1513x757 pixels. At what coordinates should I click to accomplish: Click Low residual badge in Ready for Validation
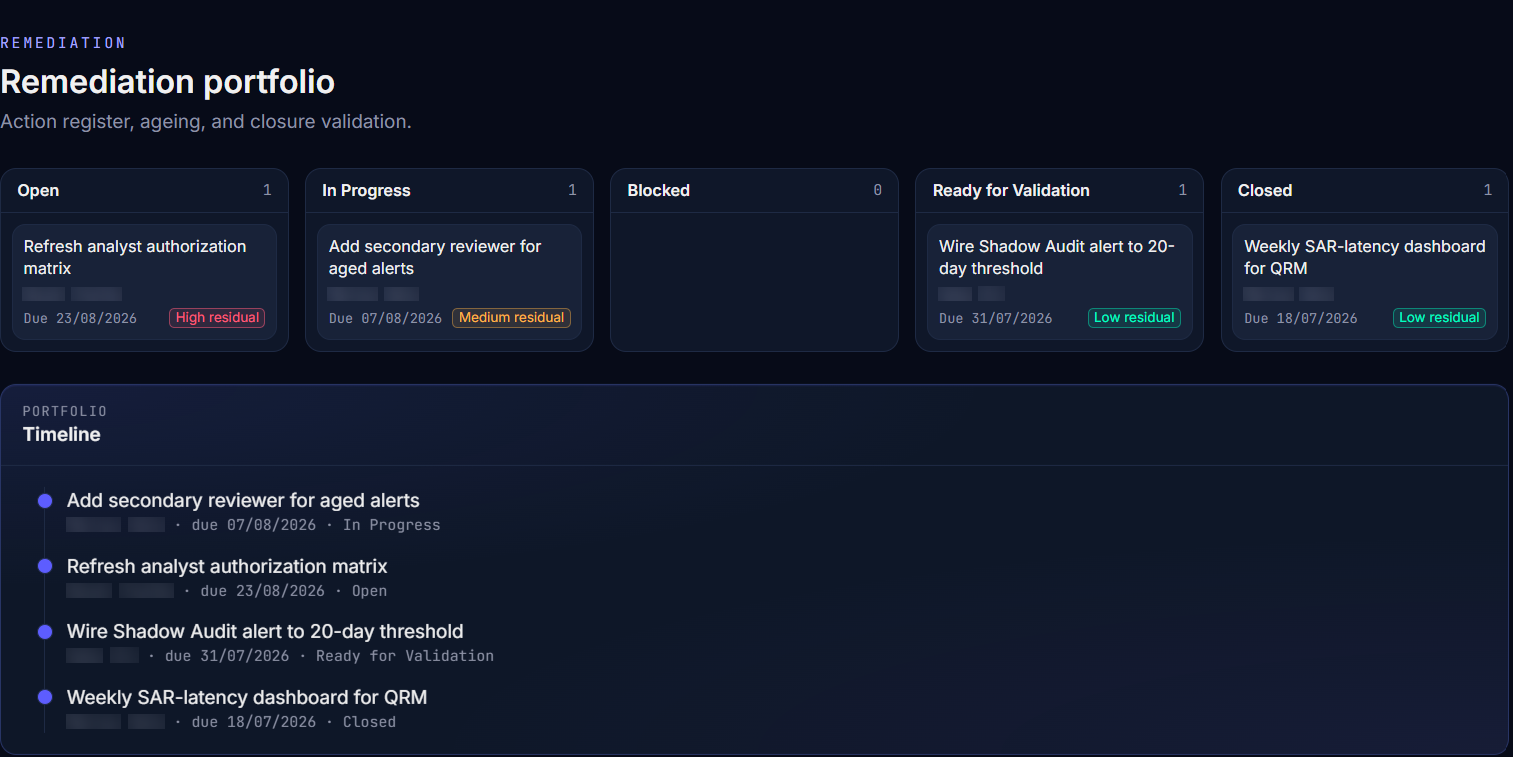[1134, 318]
